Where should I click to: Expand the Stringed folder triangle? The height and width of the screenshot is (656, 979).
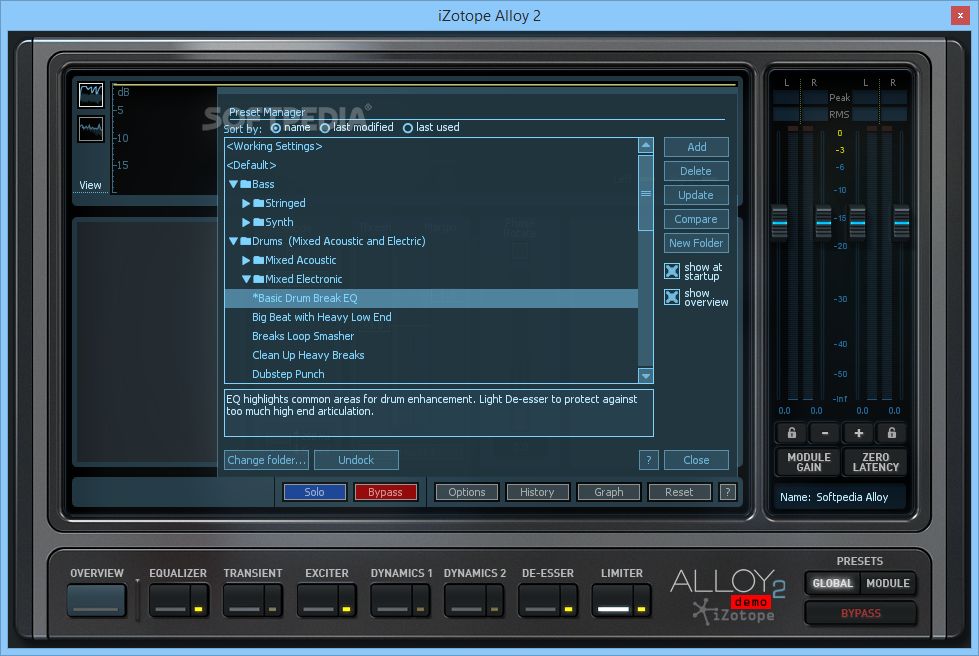246,203
